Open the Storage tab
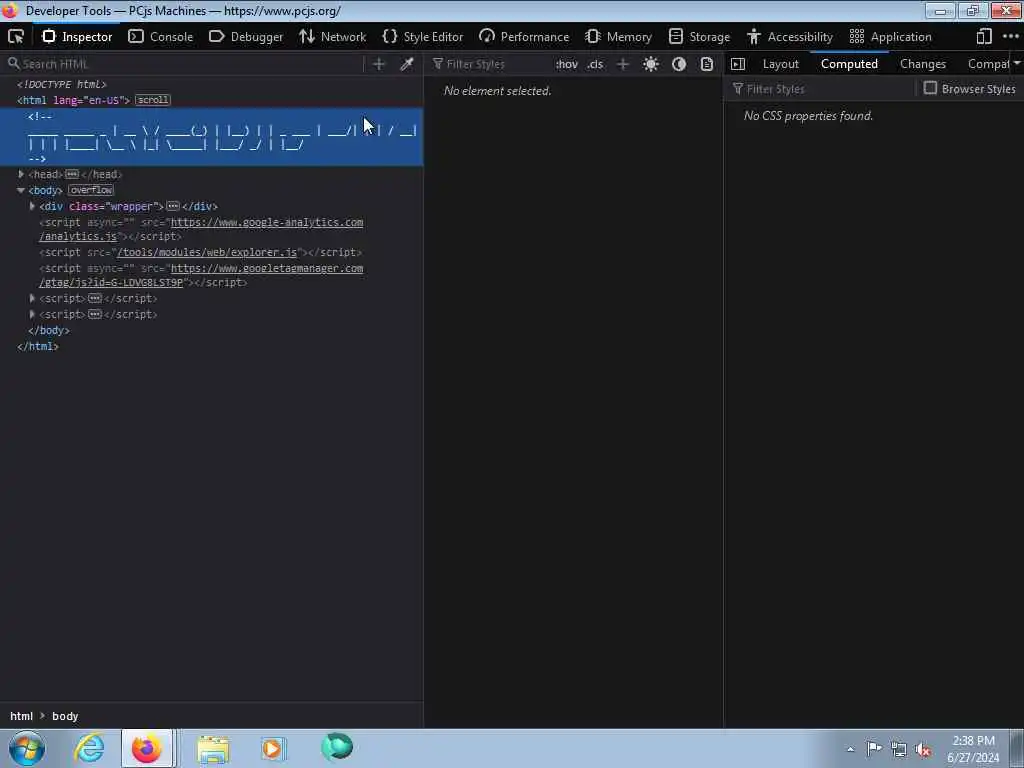The height and width of the screenshot is (768, 1024). tap(699, 37)
